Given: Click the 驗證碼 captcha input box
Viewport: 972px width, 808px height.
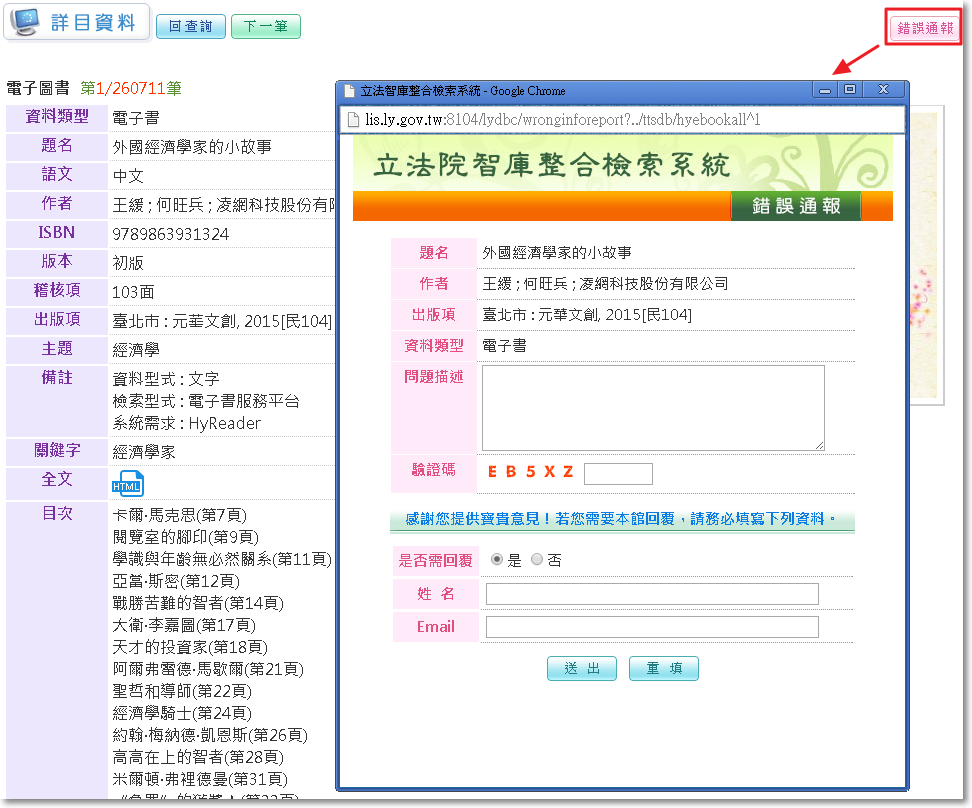Looking at the screenshot, I should click(x=618, y=473).
